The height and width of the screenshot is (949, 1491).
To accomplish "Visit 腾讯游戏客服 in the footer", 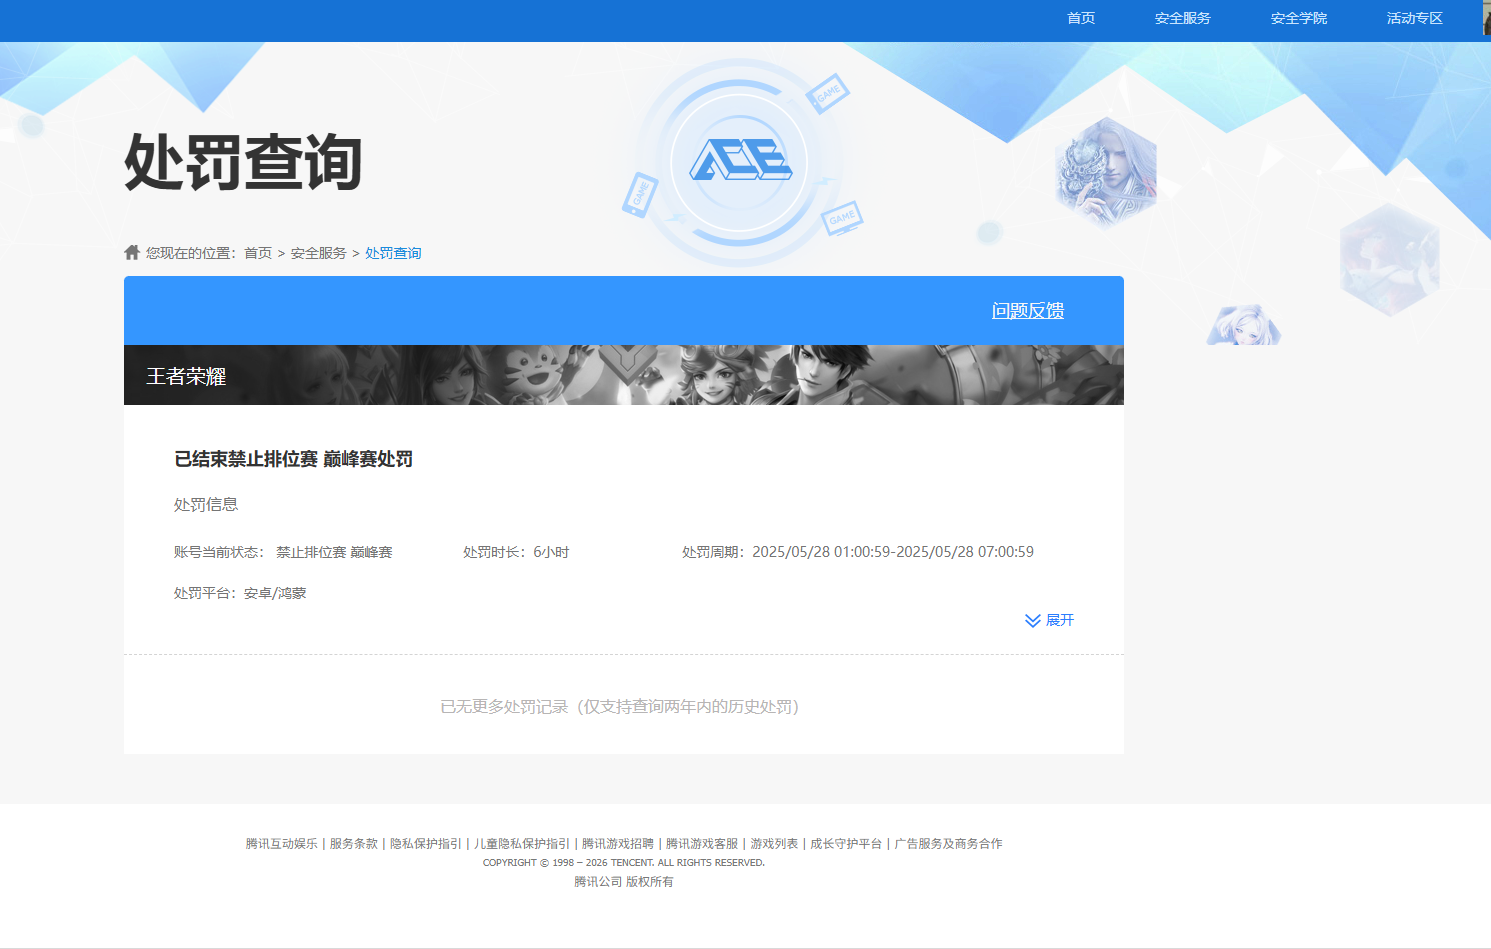I will pos(702,844).
